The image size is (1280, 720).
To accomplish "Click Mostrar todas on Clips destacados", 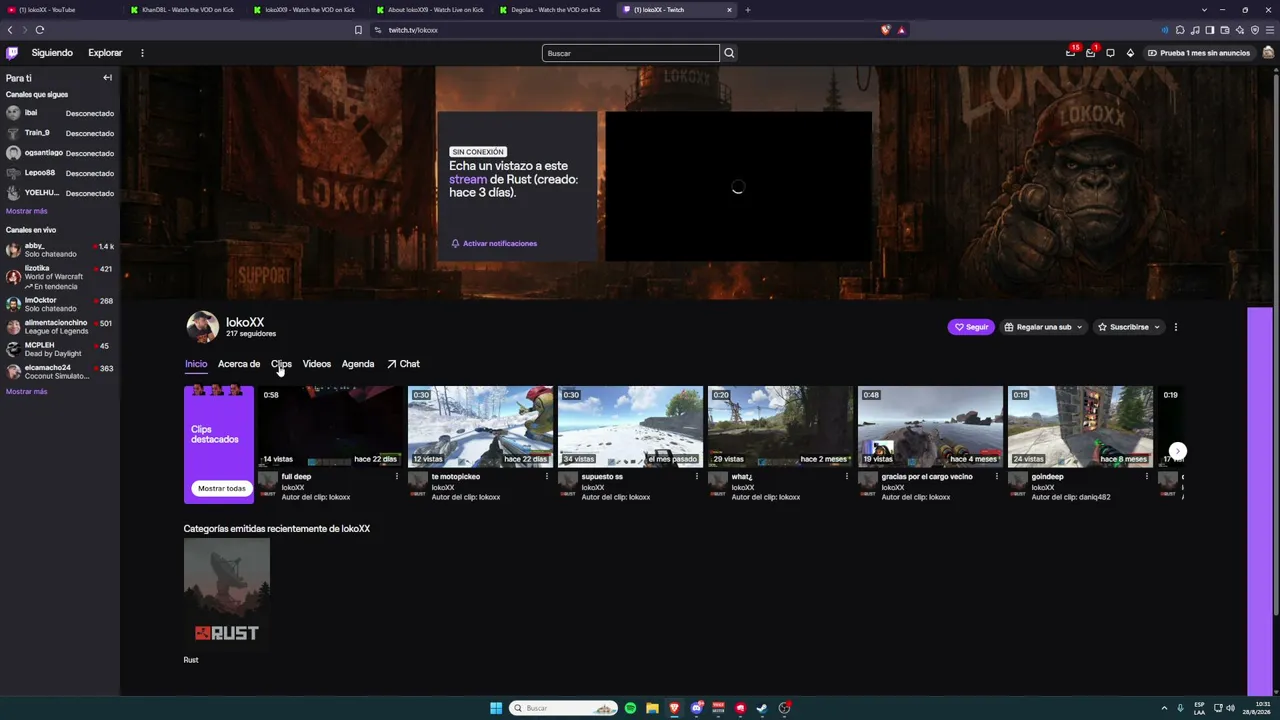I will [x=221, y=488].
